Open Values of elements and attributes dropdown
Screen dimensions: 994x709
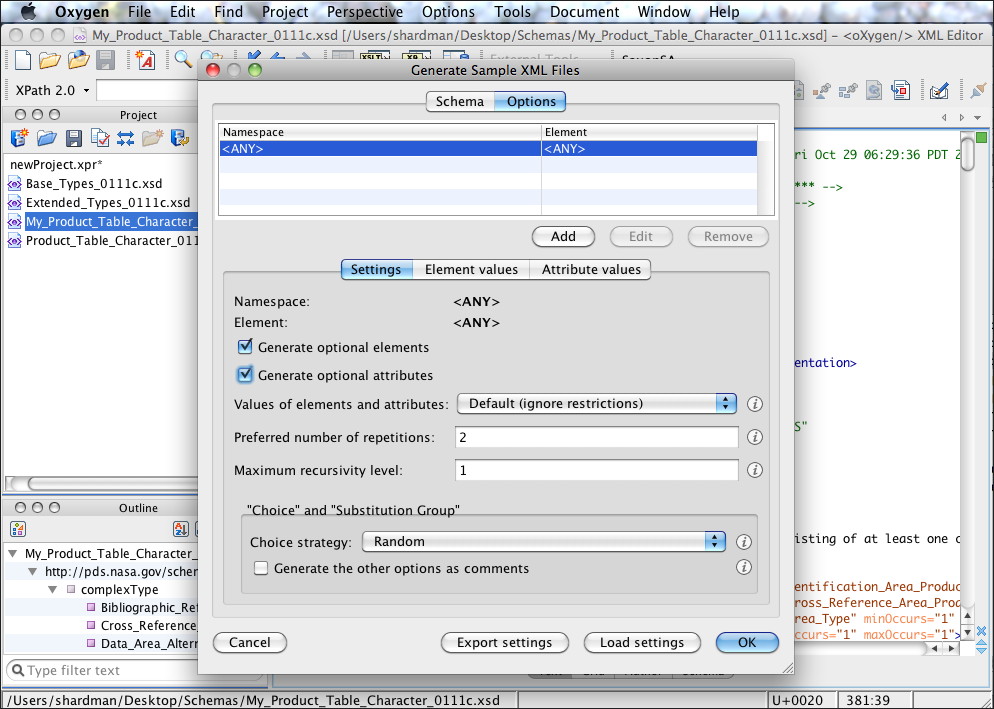(597, 404)
